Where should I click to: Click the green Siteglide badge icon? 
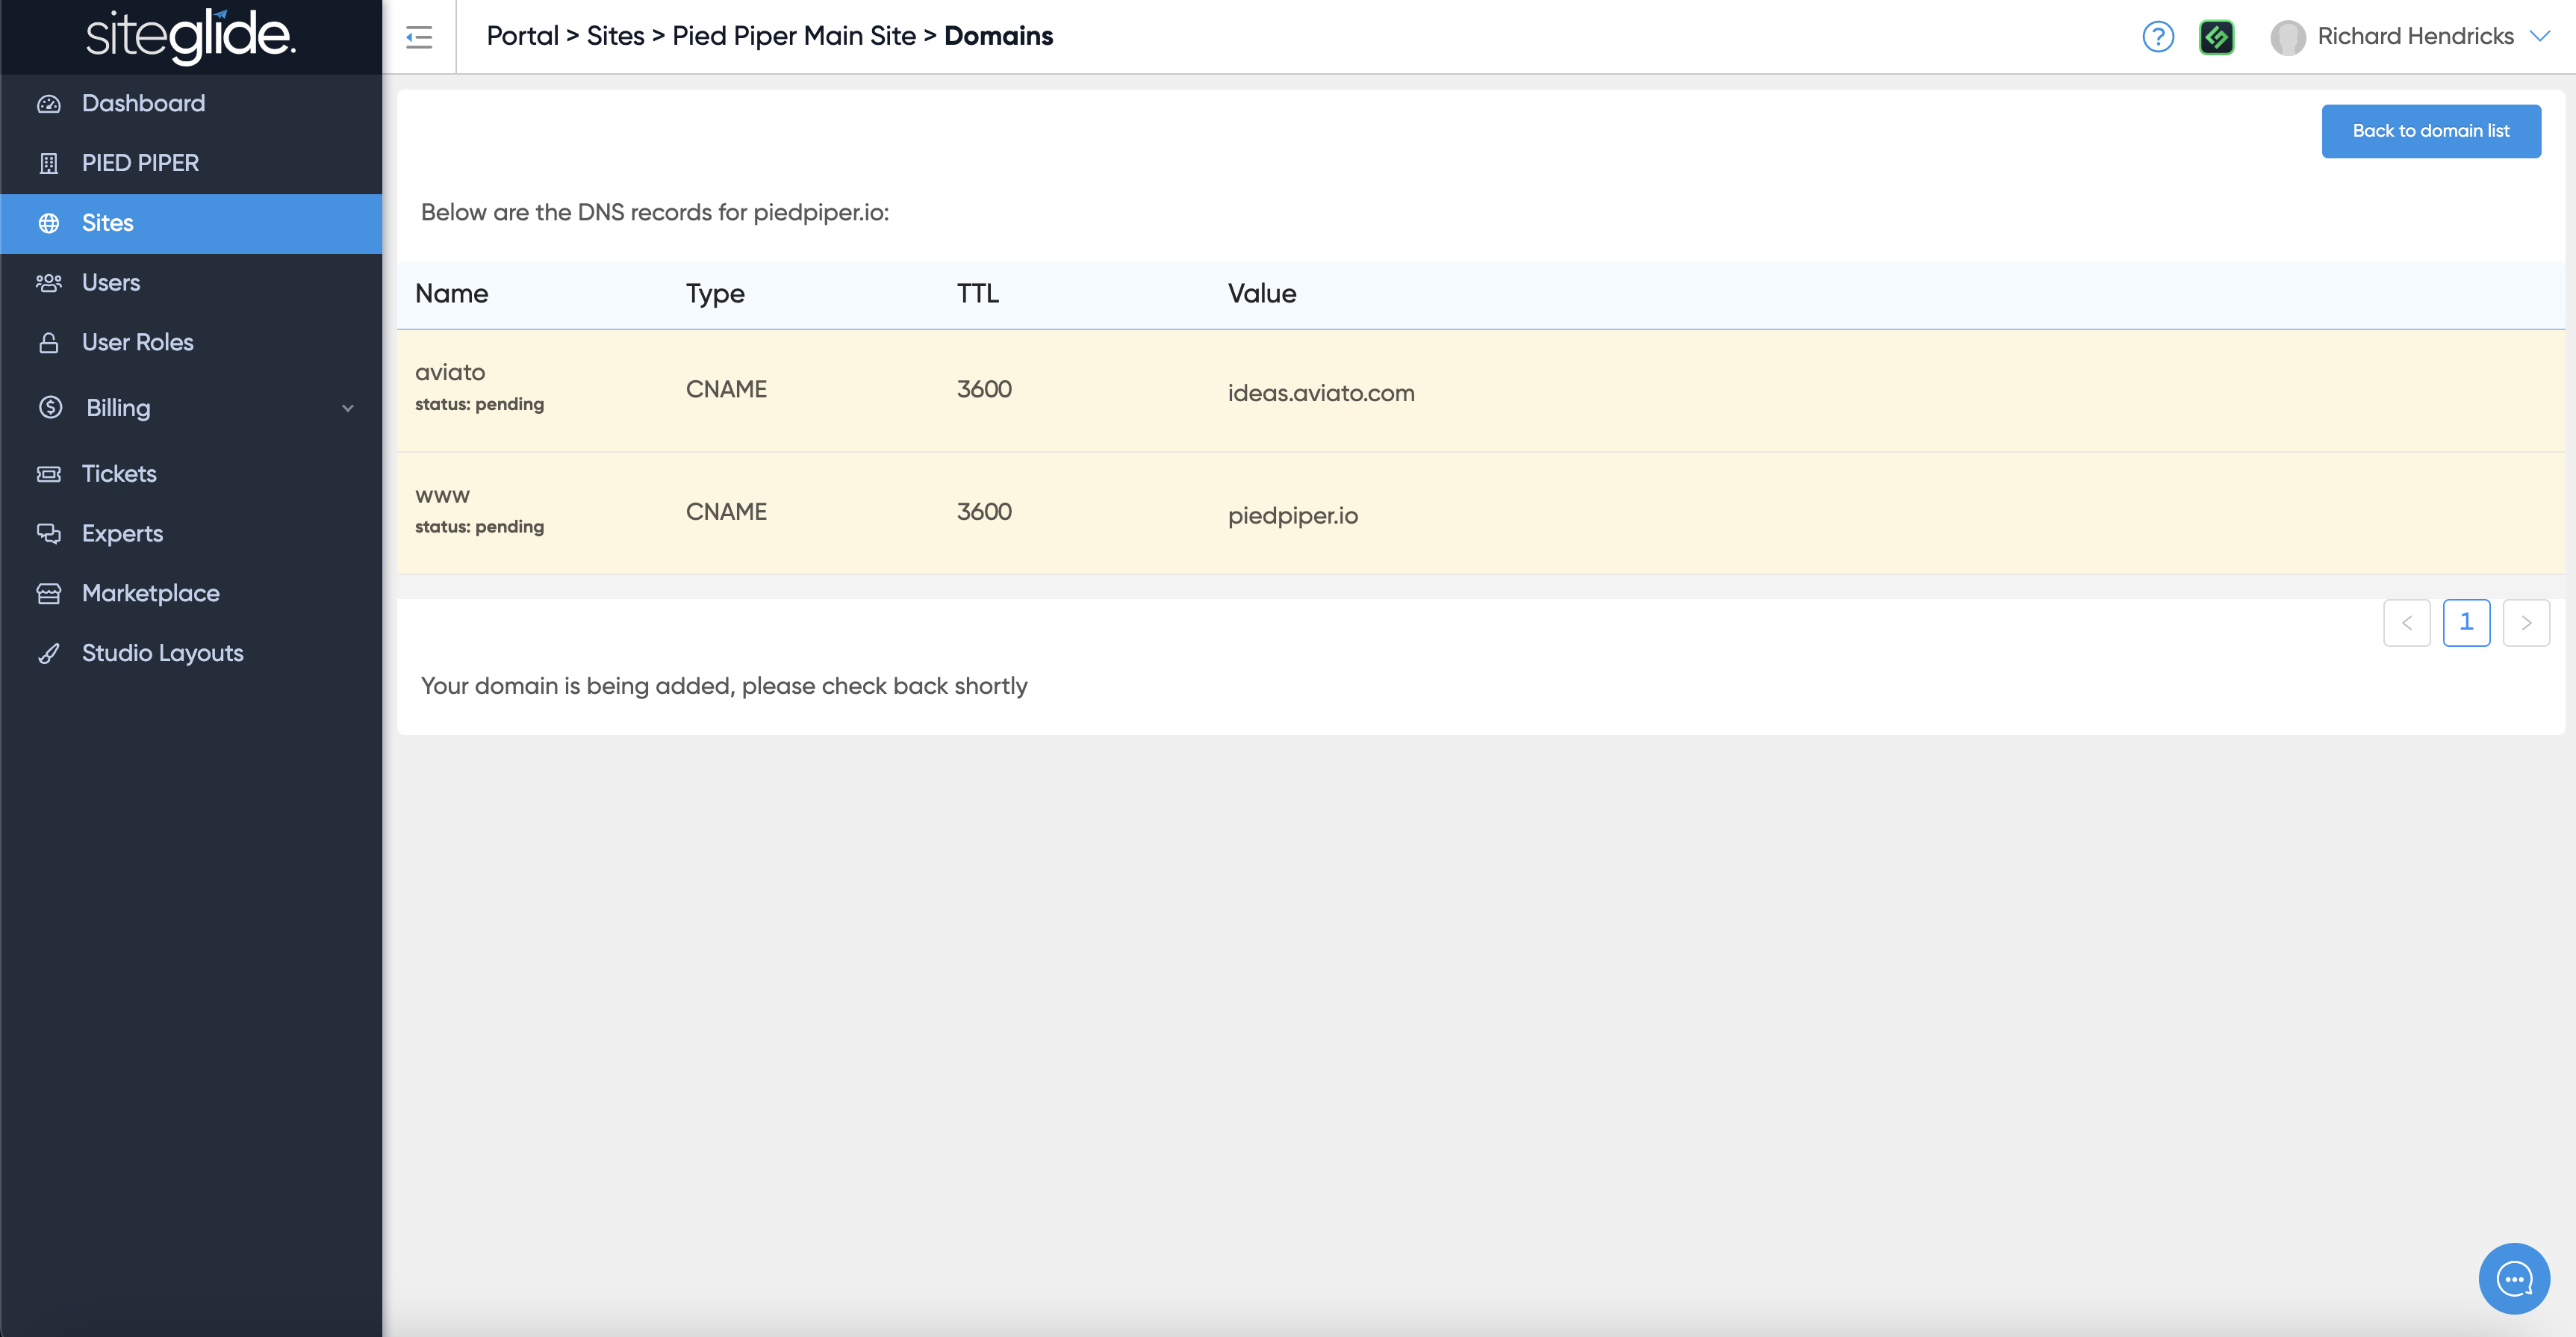click(x=2216, y=37)
